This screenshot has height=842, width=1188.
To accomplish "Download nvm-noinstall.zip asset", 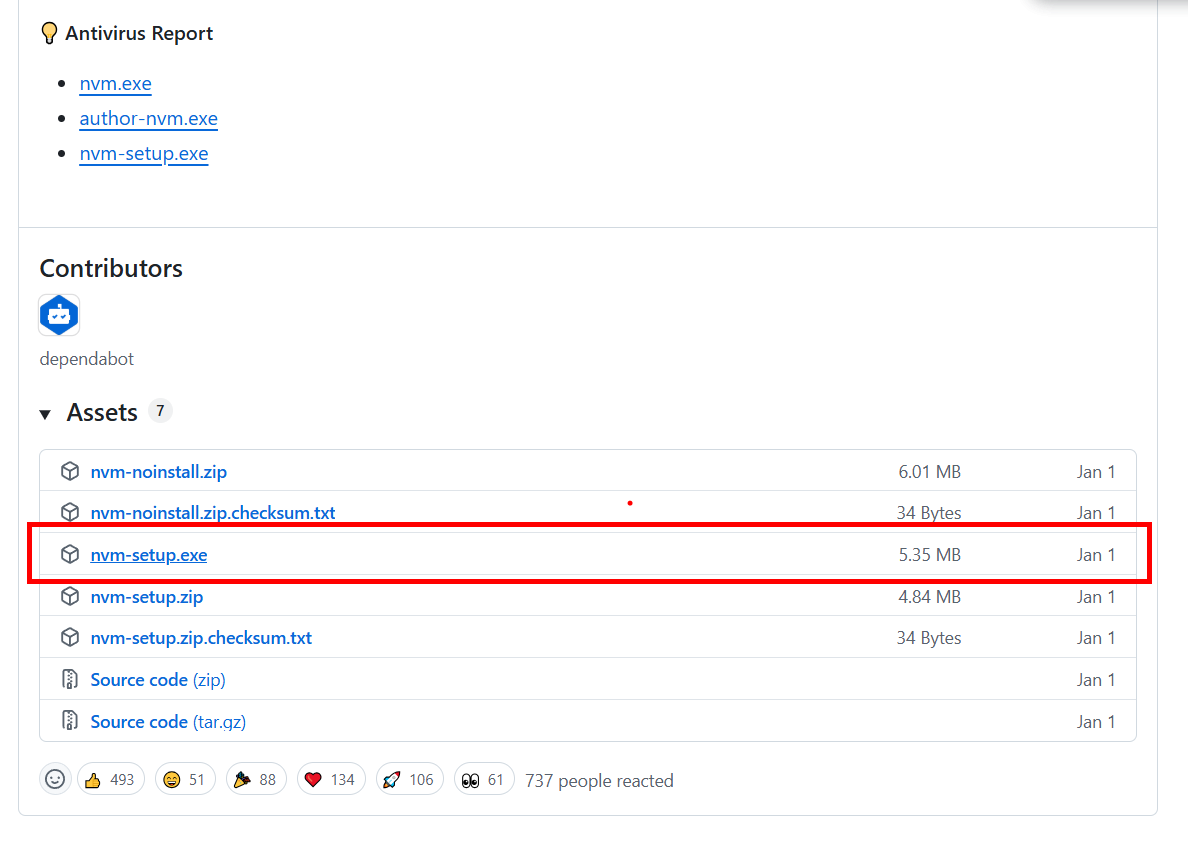I will pyautogui.click(x=159, y=472).
